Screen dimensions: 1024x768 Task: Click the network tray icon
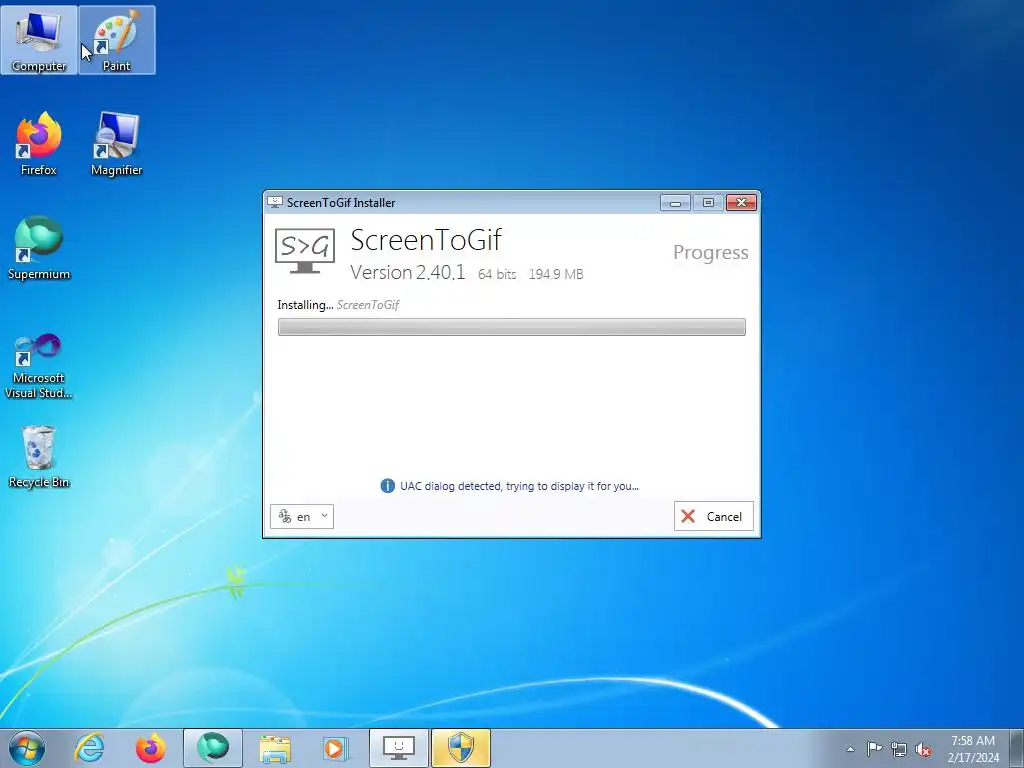(x=899, y=749)
